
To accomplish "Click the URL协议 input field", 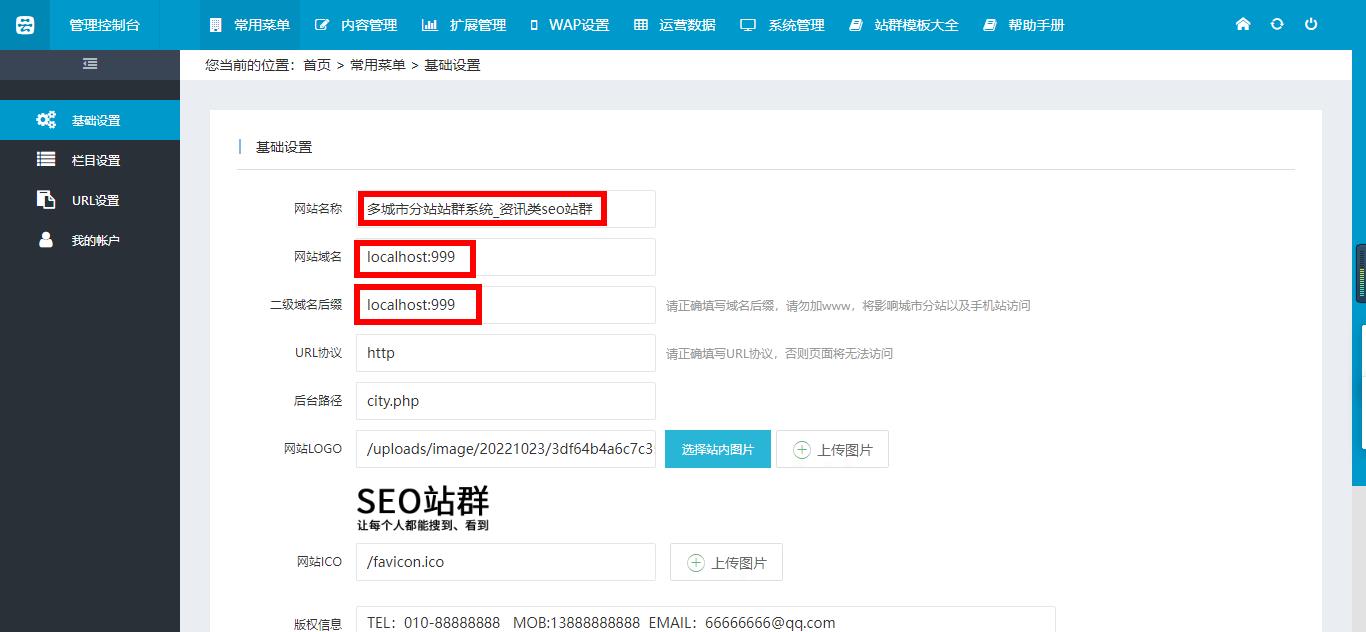I will coord(505,353).
